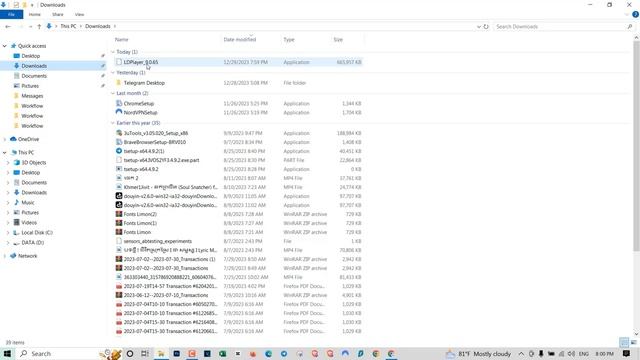
Task: Open 3D Objects under This PC
Action: [x=33, y=162]
